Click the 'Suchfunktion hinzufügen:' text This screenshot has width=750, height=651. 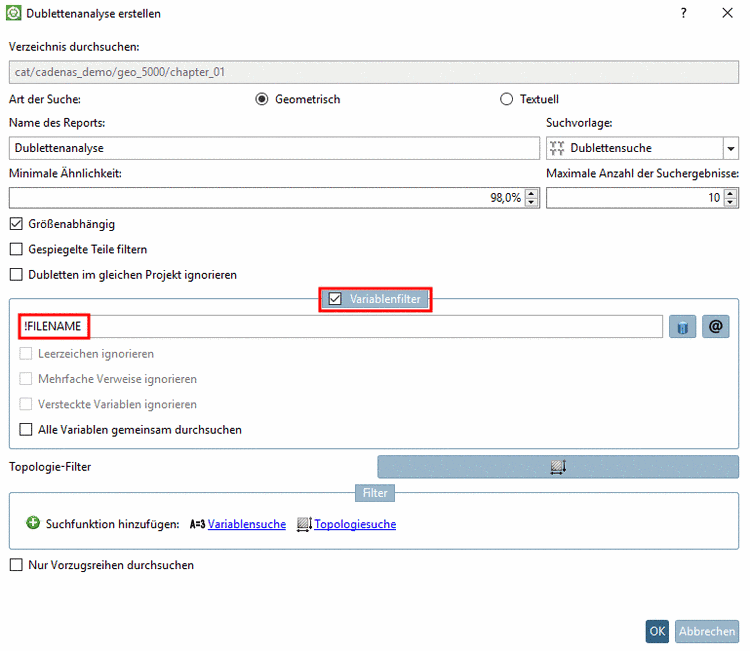[112, 524]
